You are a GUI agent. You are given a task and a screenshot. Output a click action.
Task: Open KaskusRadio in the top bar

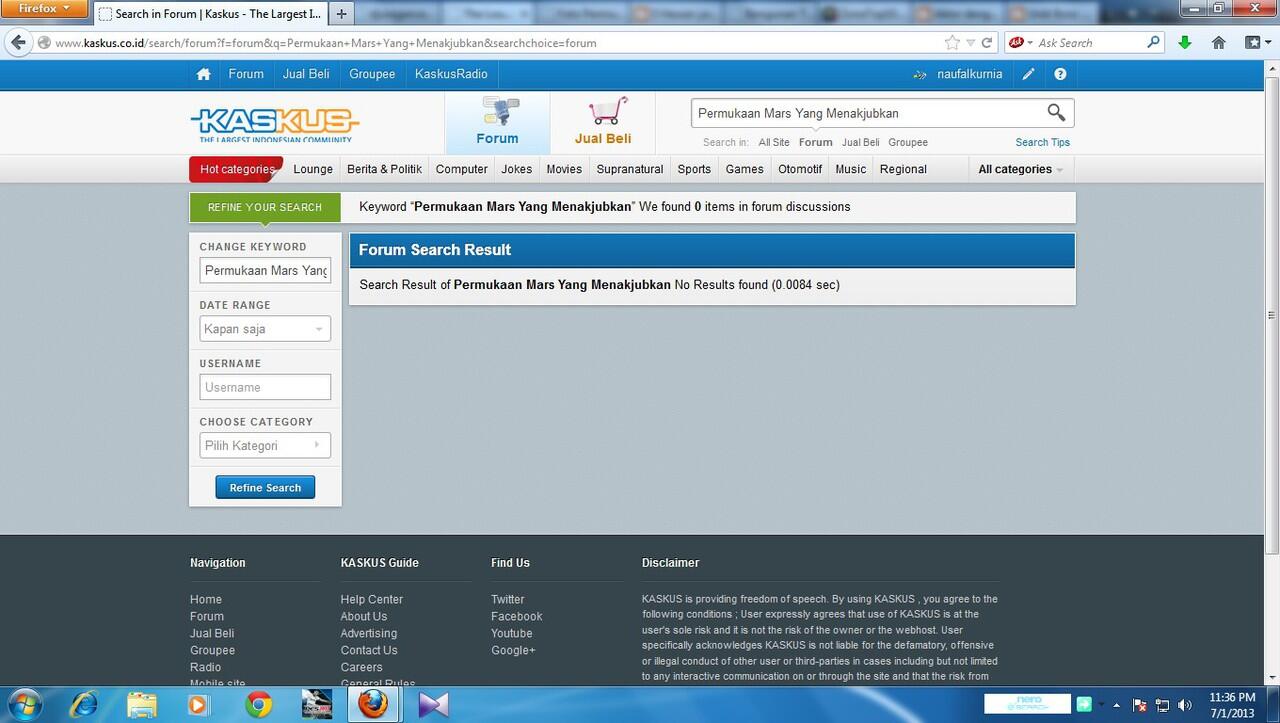tap(451, 74)
